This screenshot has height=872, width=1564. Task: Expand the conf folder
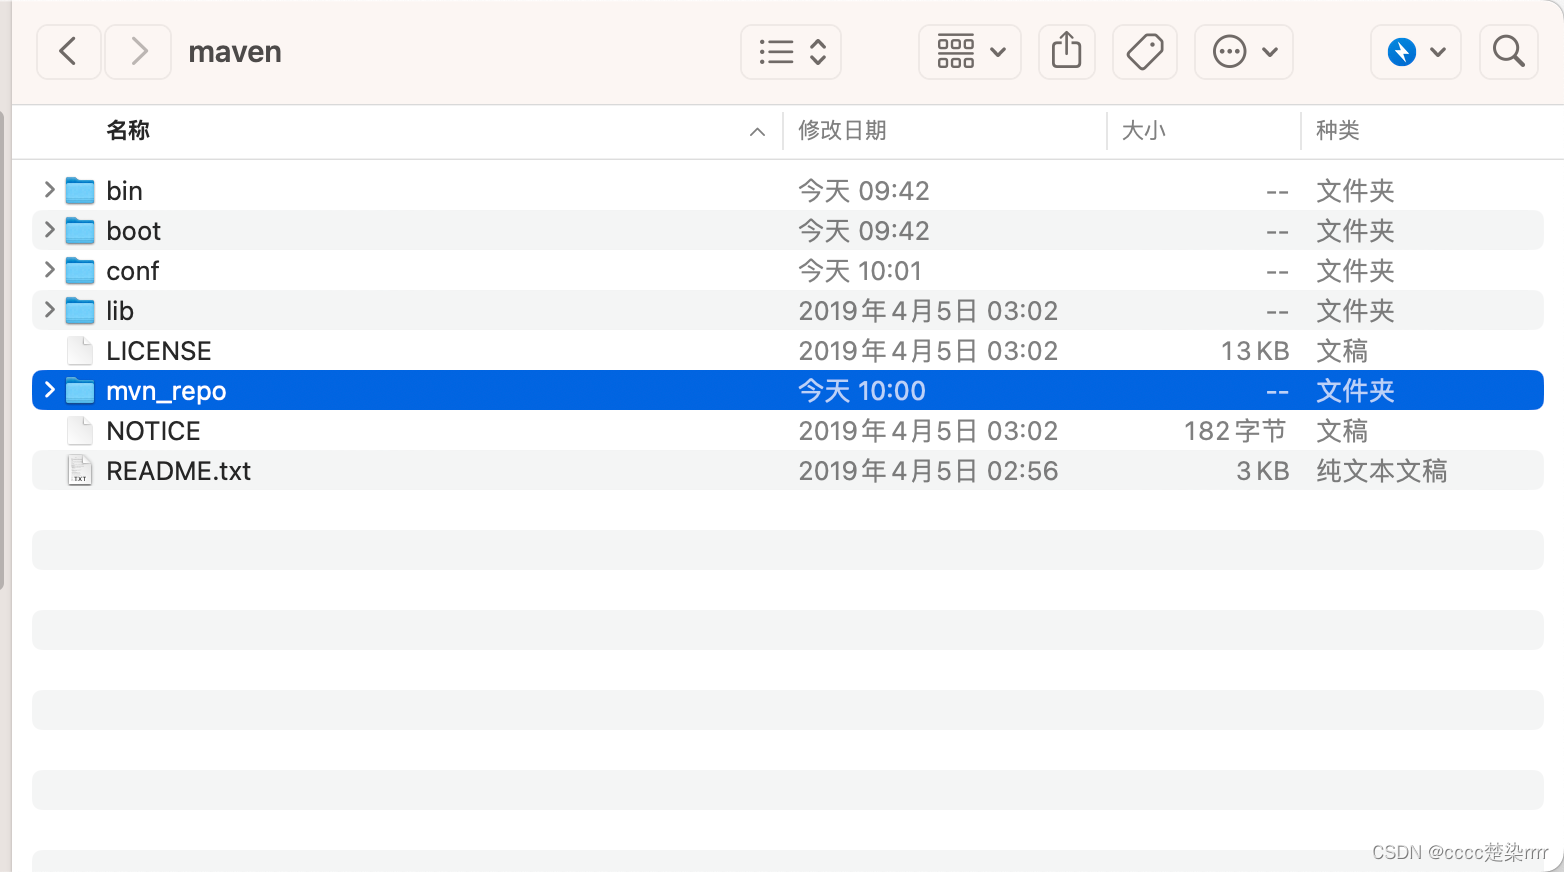click(x=49, y=269)
